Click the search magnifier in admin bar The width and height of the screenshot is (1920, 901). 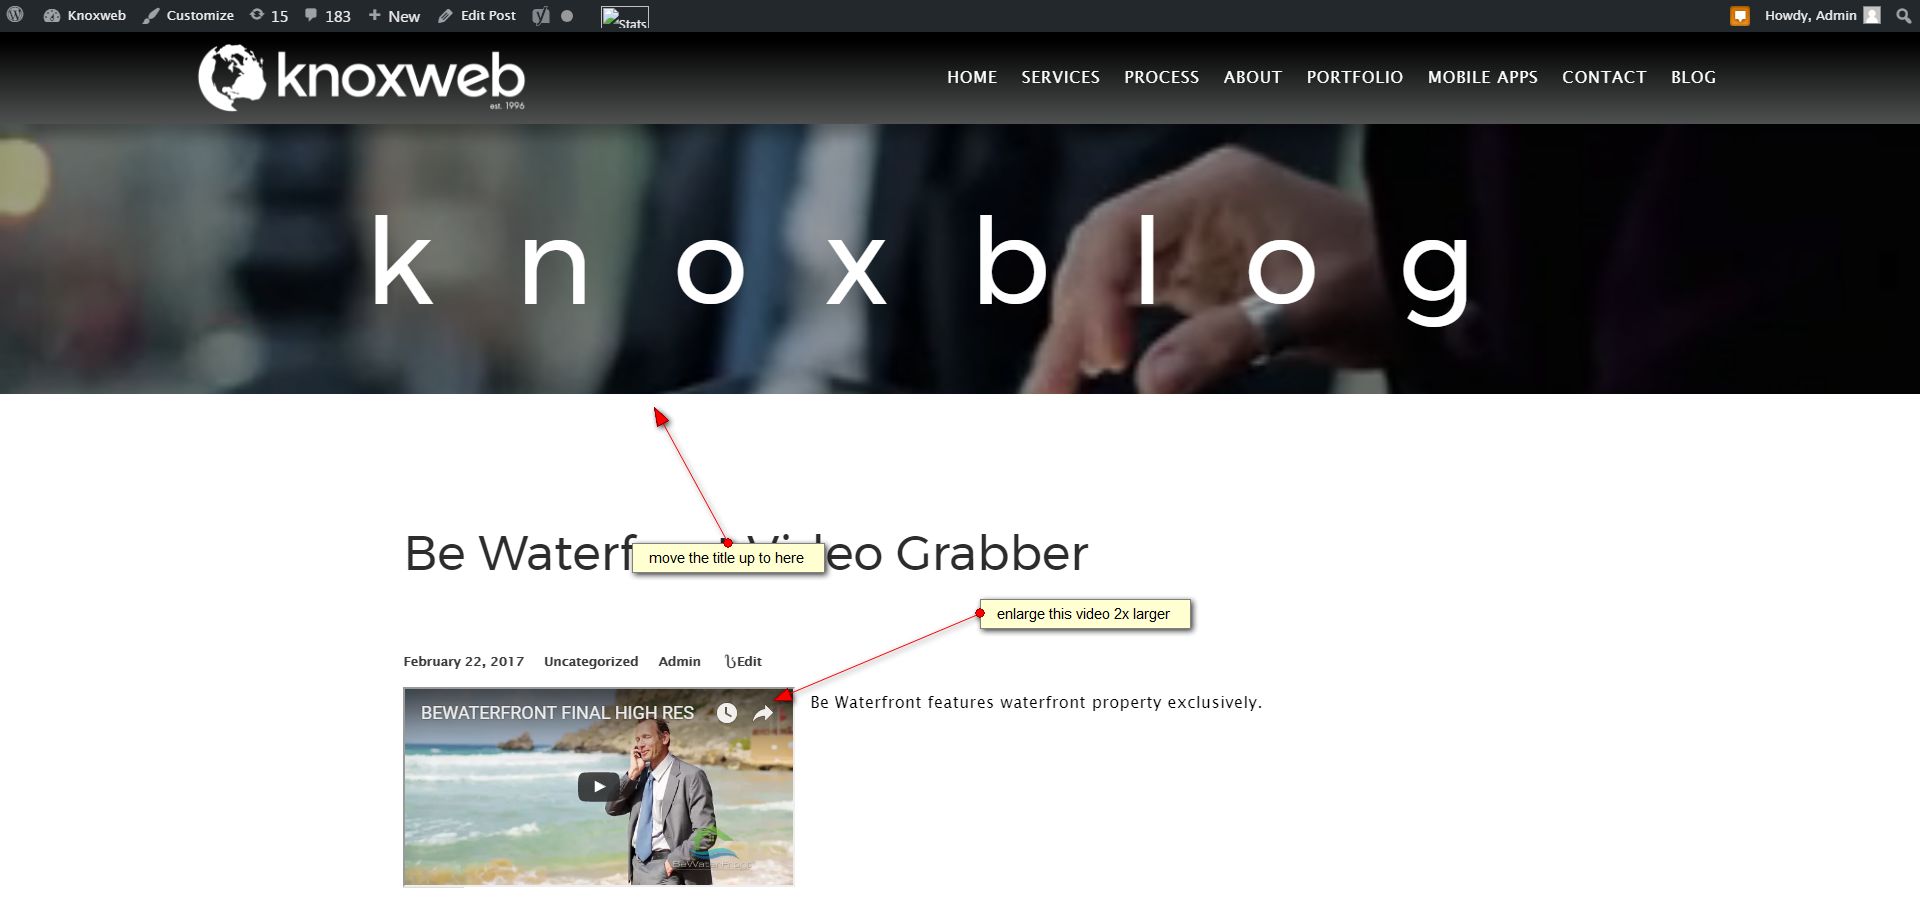[x=1903, y=15]
